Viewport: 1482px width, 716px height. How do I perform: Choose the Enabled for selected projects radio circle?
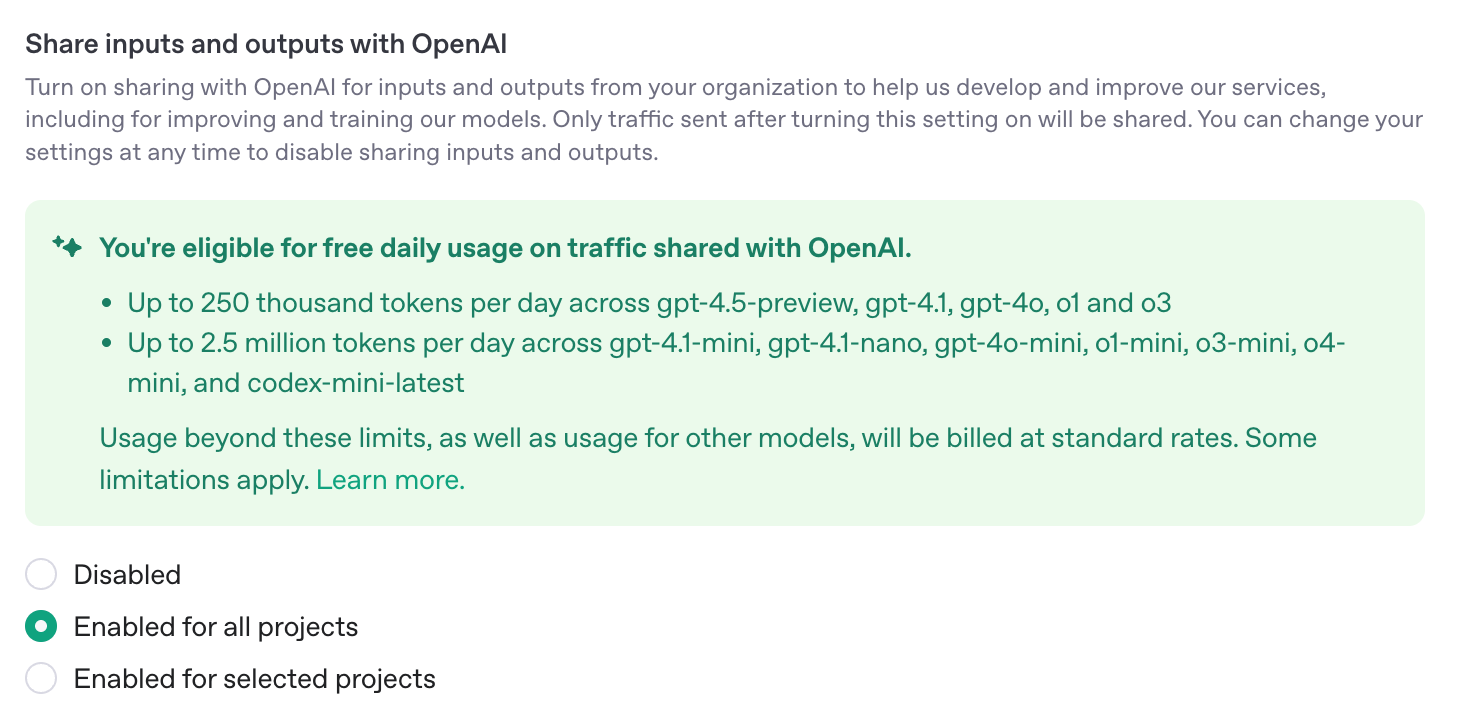41,679
